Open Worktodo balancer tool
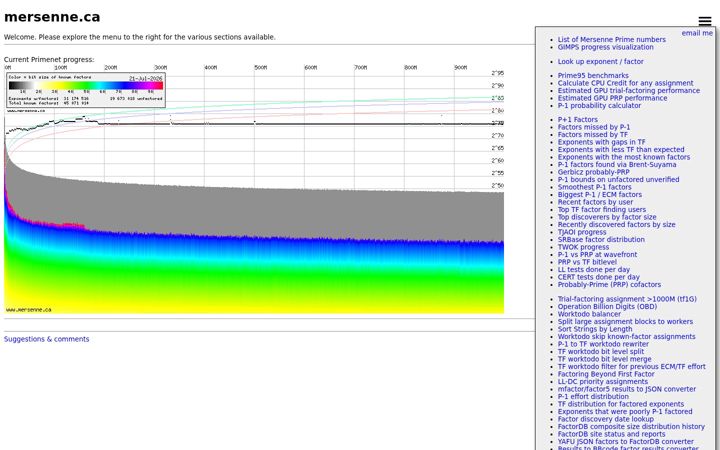 click(x=589, y=314)
